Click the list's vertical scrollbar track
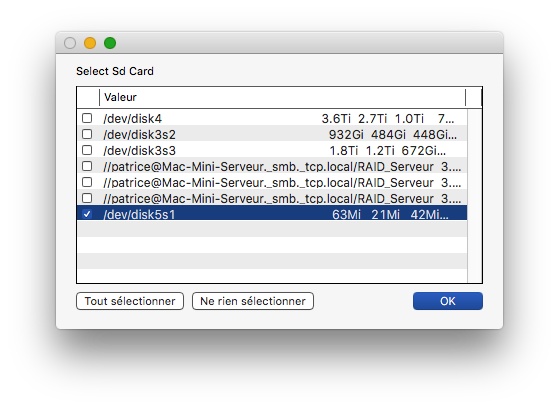 (x=475, y=195)
